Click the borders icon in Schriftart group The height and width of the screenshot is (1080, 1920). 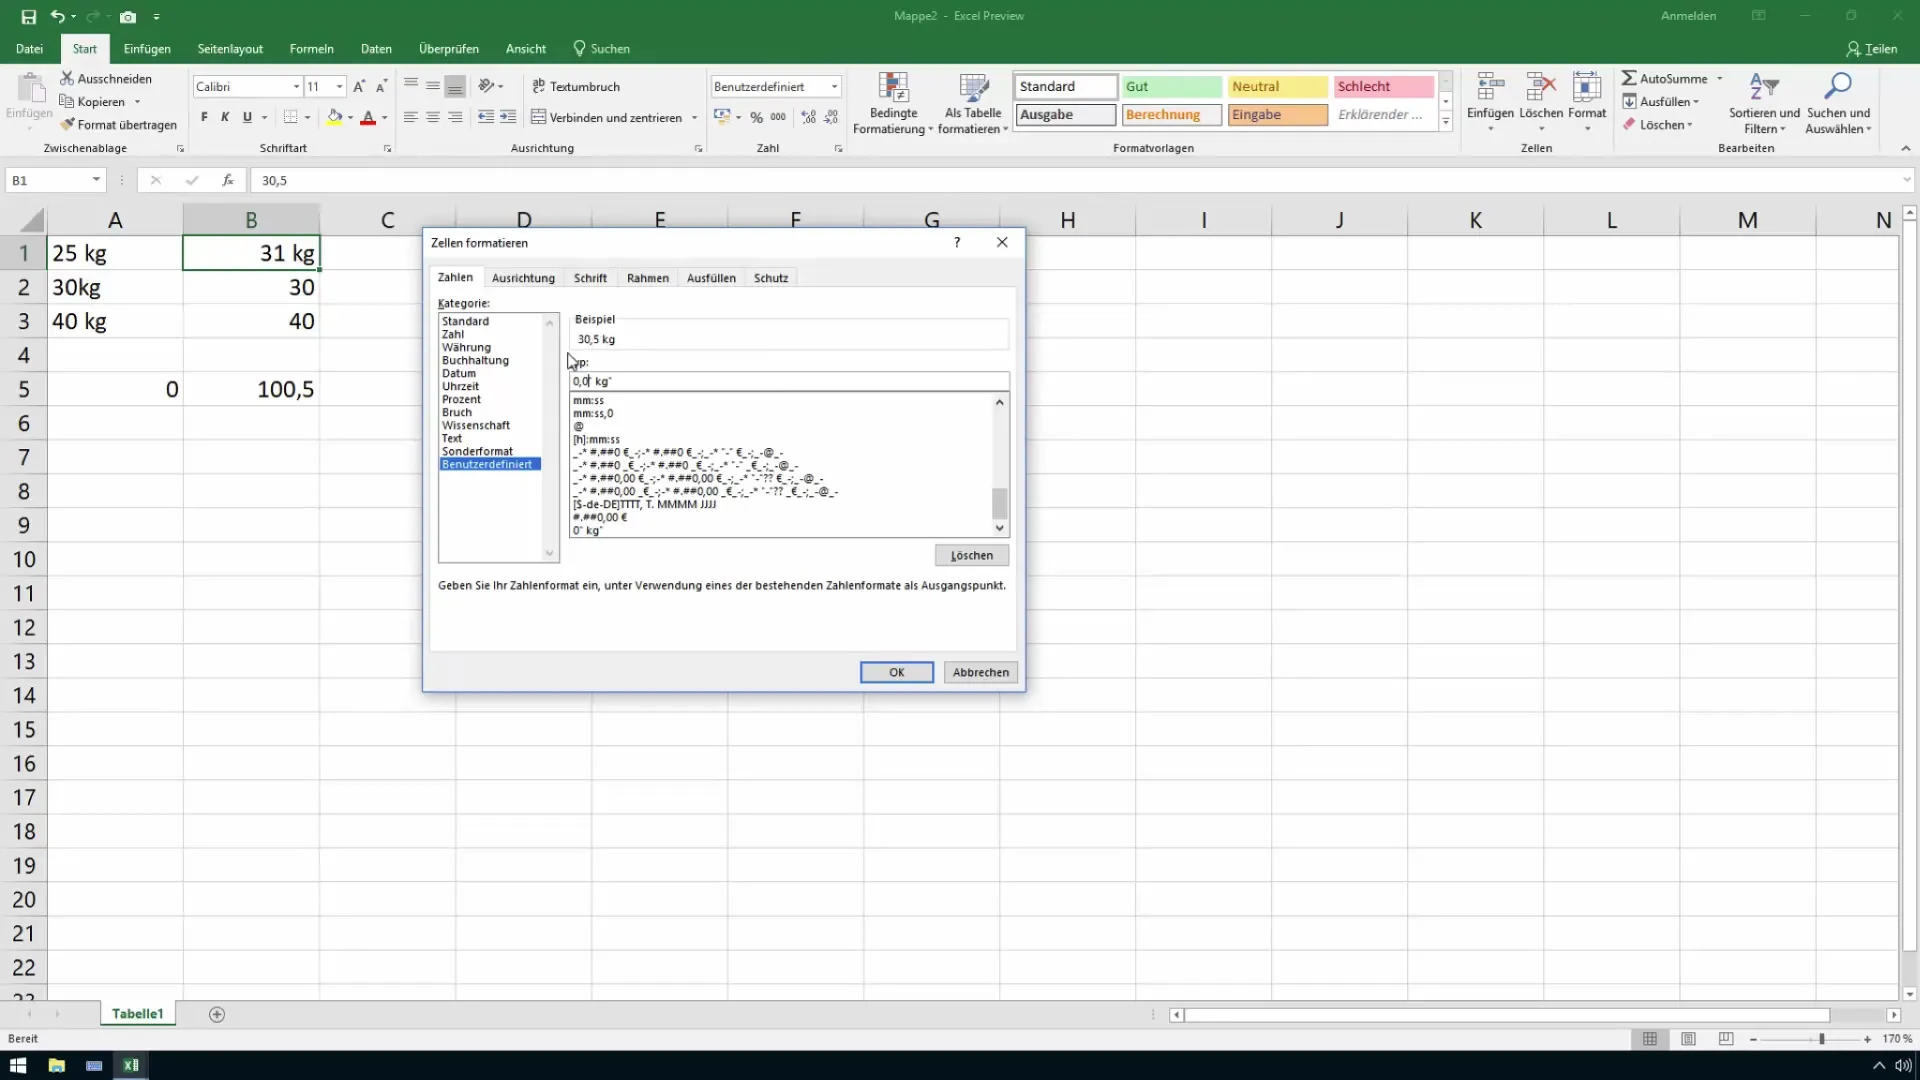pyautogui.click(x=290, y=117)
